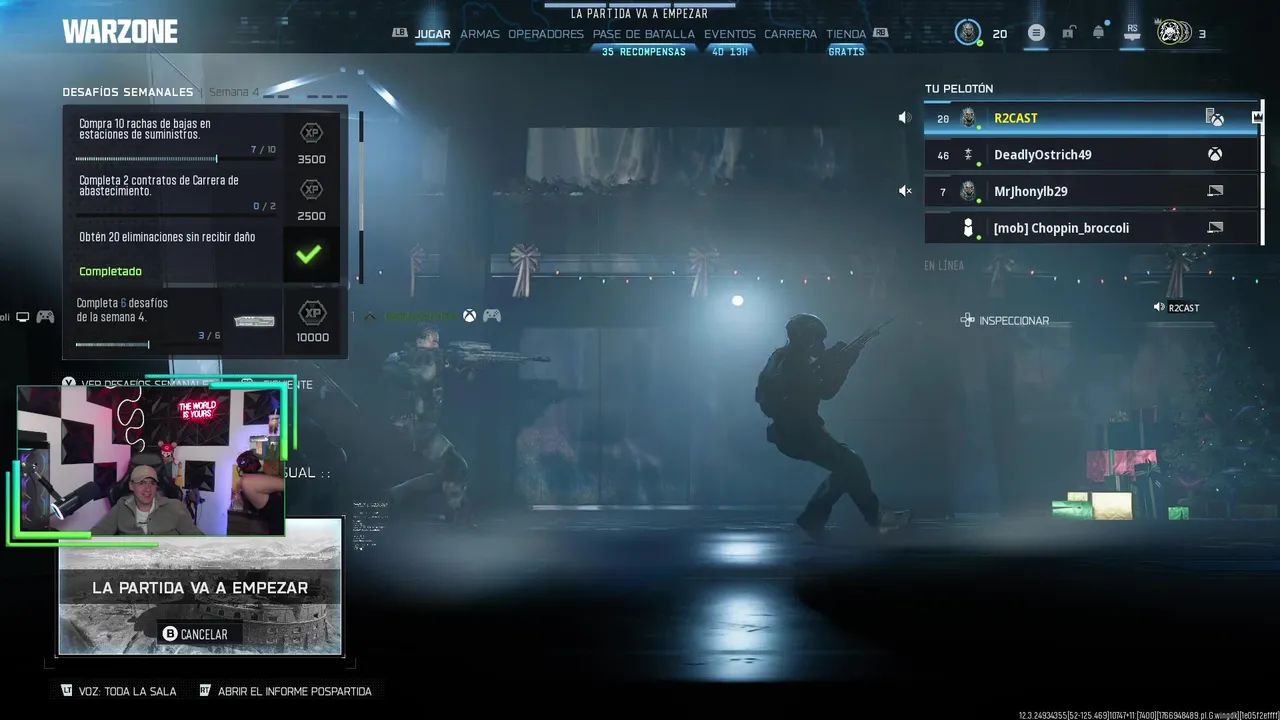Click top LA PARTIDA VA A EMPEZAR banner
Viewport: 1280px width, 720px height.
point(639,14)
